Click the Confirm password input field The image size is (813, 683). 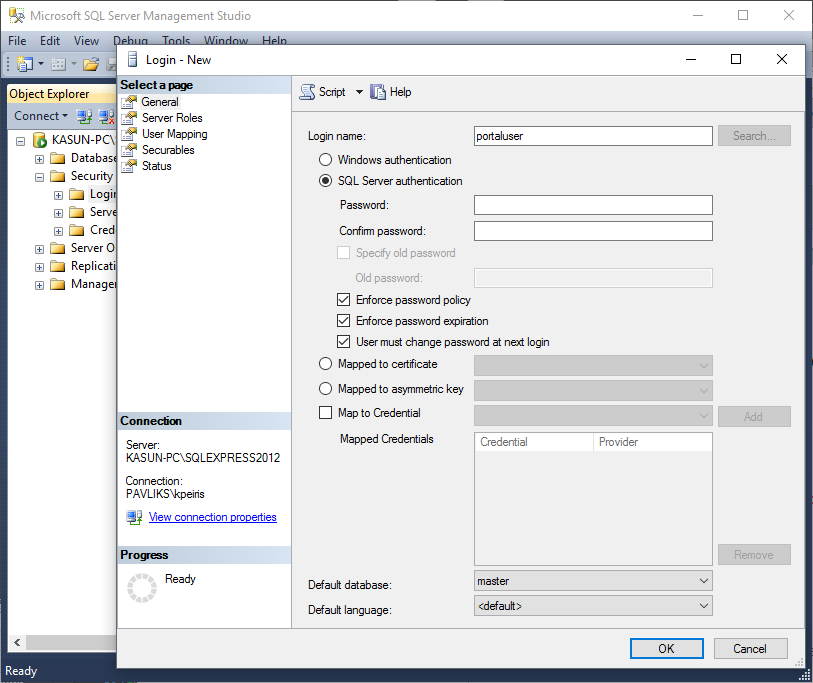coord(593,231)
